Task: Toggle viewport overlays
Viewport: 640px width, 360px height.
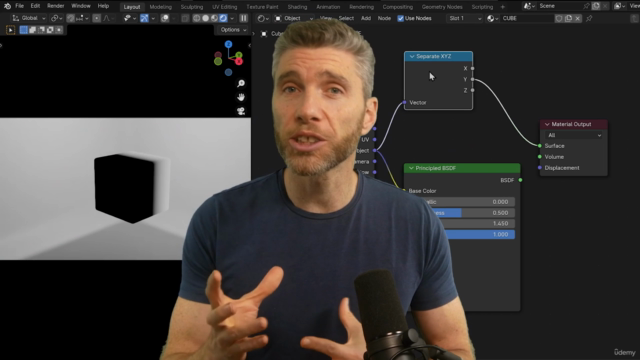Action: [165, 18]
